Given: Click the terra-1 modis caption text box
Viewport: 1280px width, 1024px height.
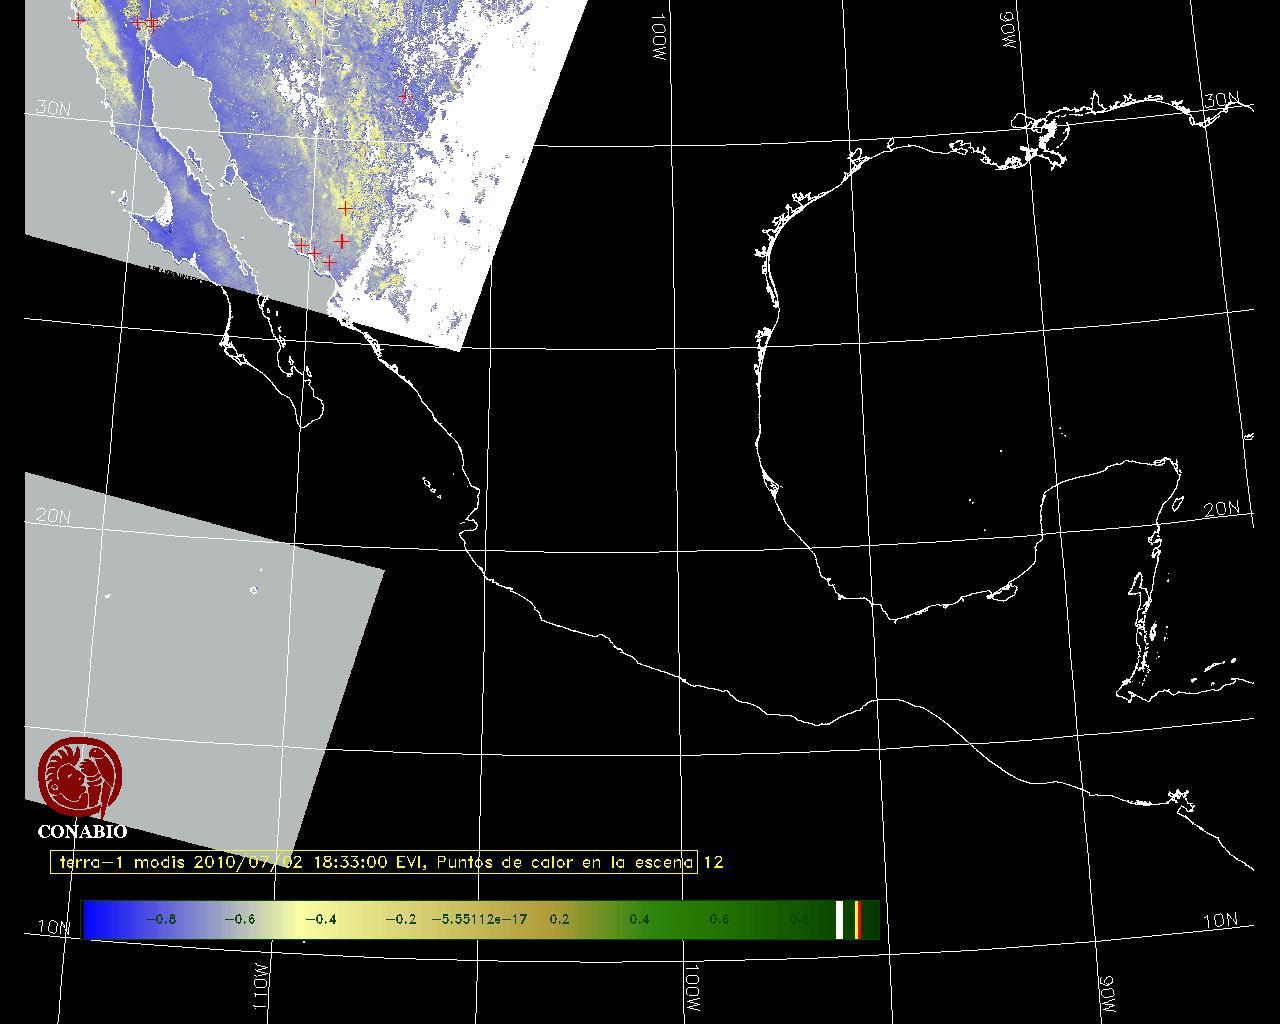Looking at the screenshot, I should [374, 862].
